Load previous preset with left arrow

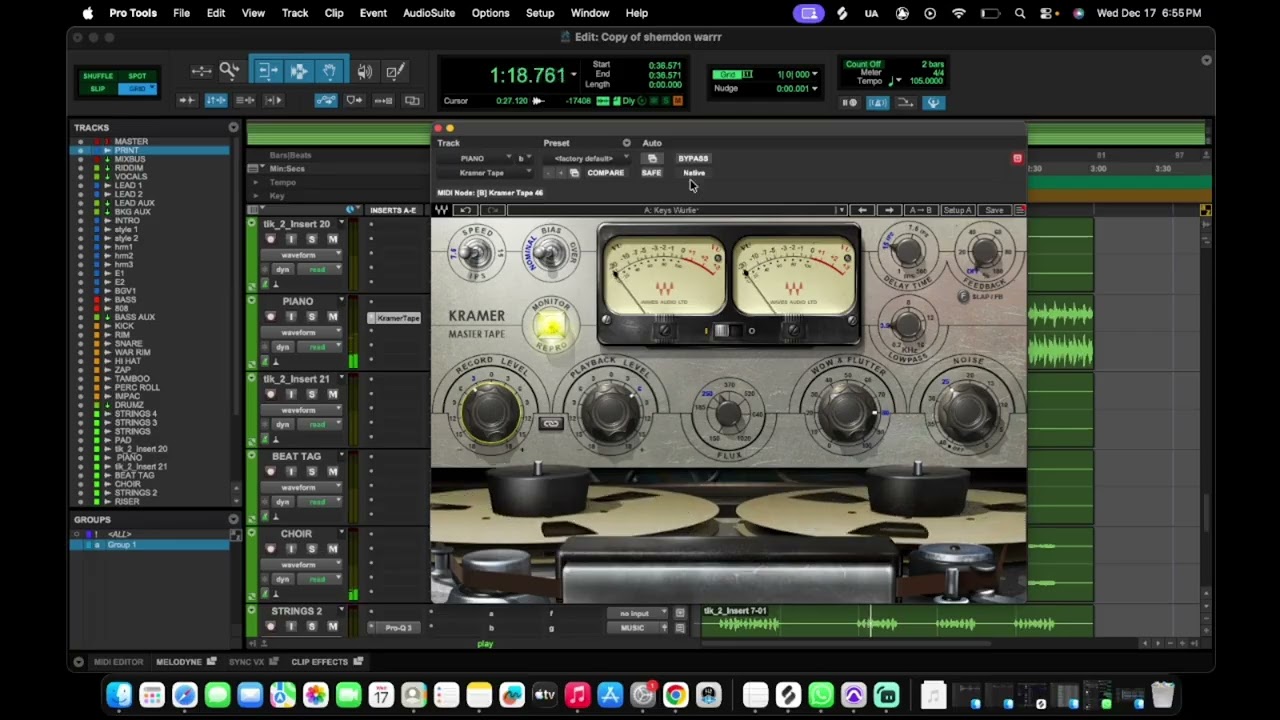tap(863, 210)
